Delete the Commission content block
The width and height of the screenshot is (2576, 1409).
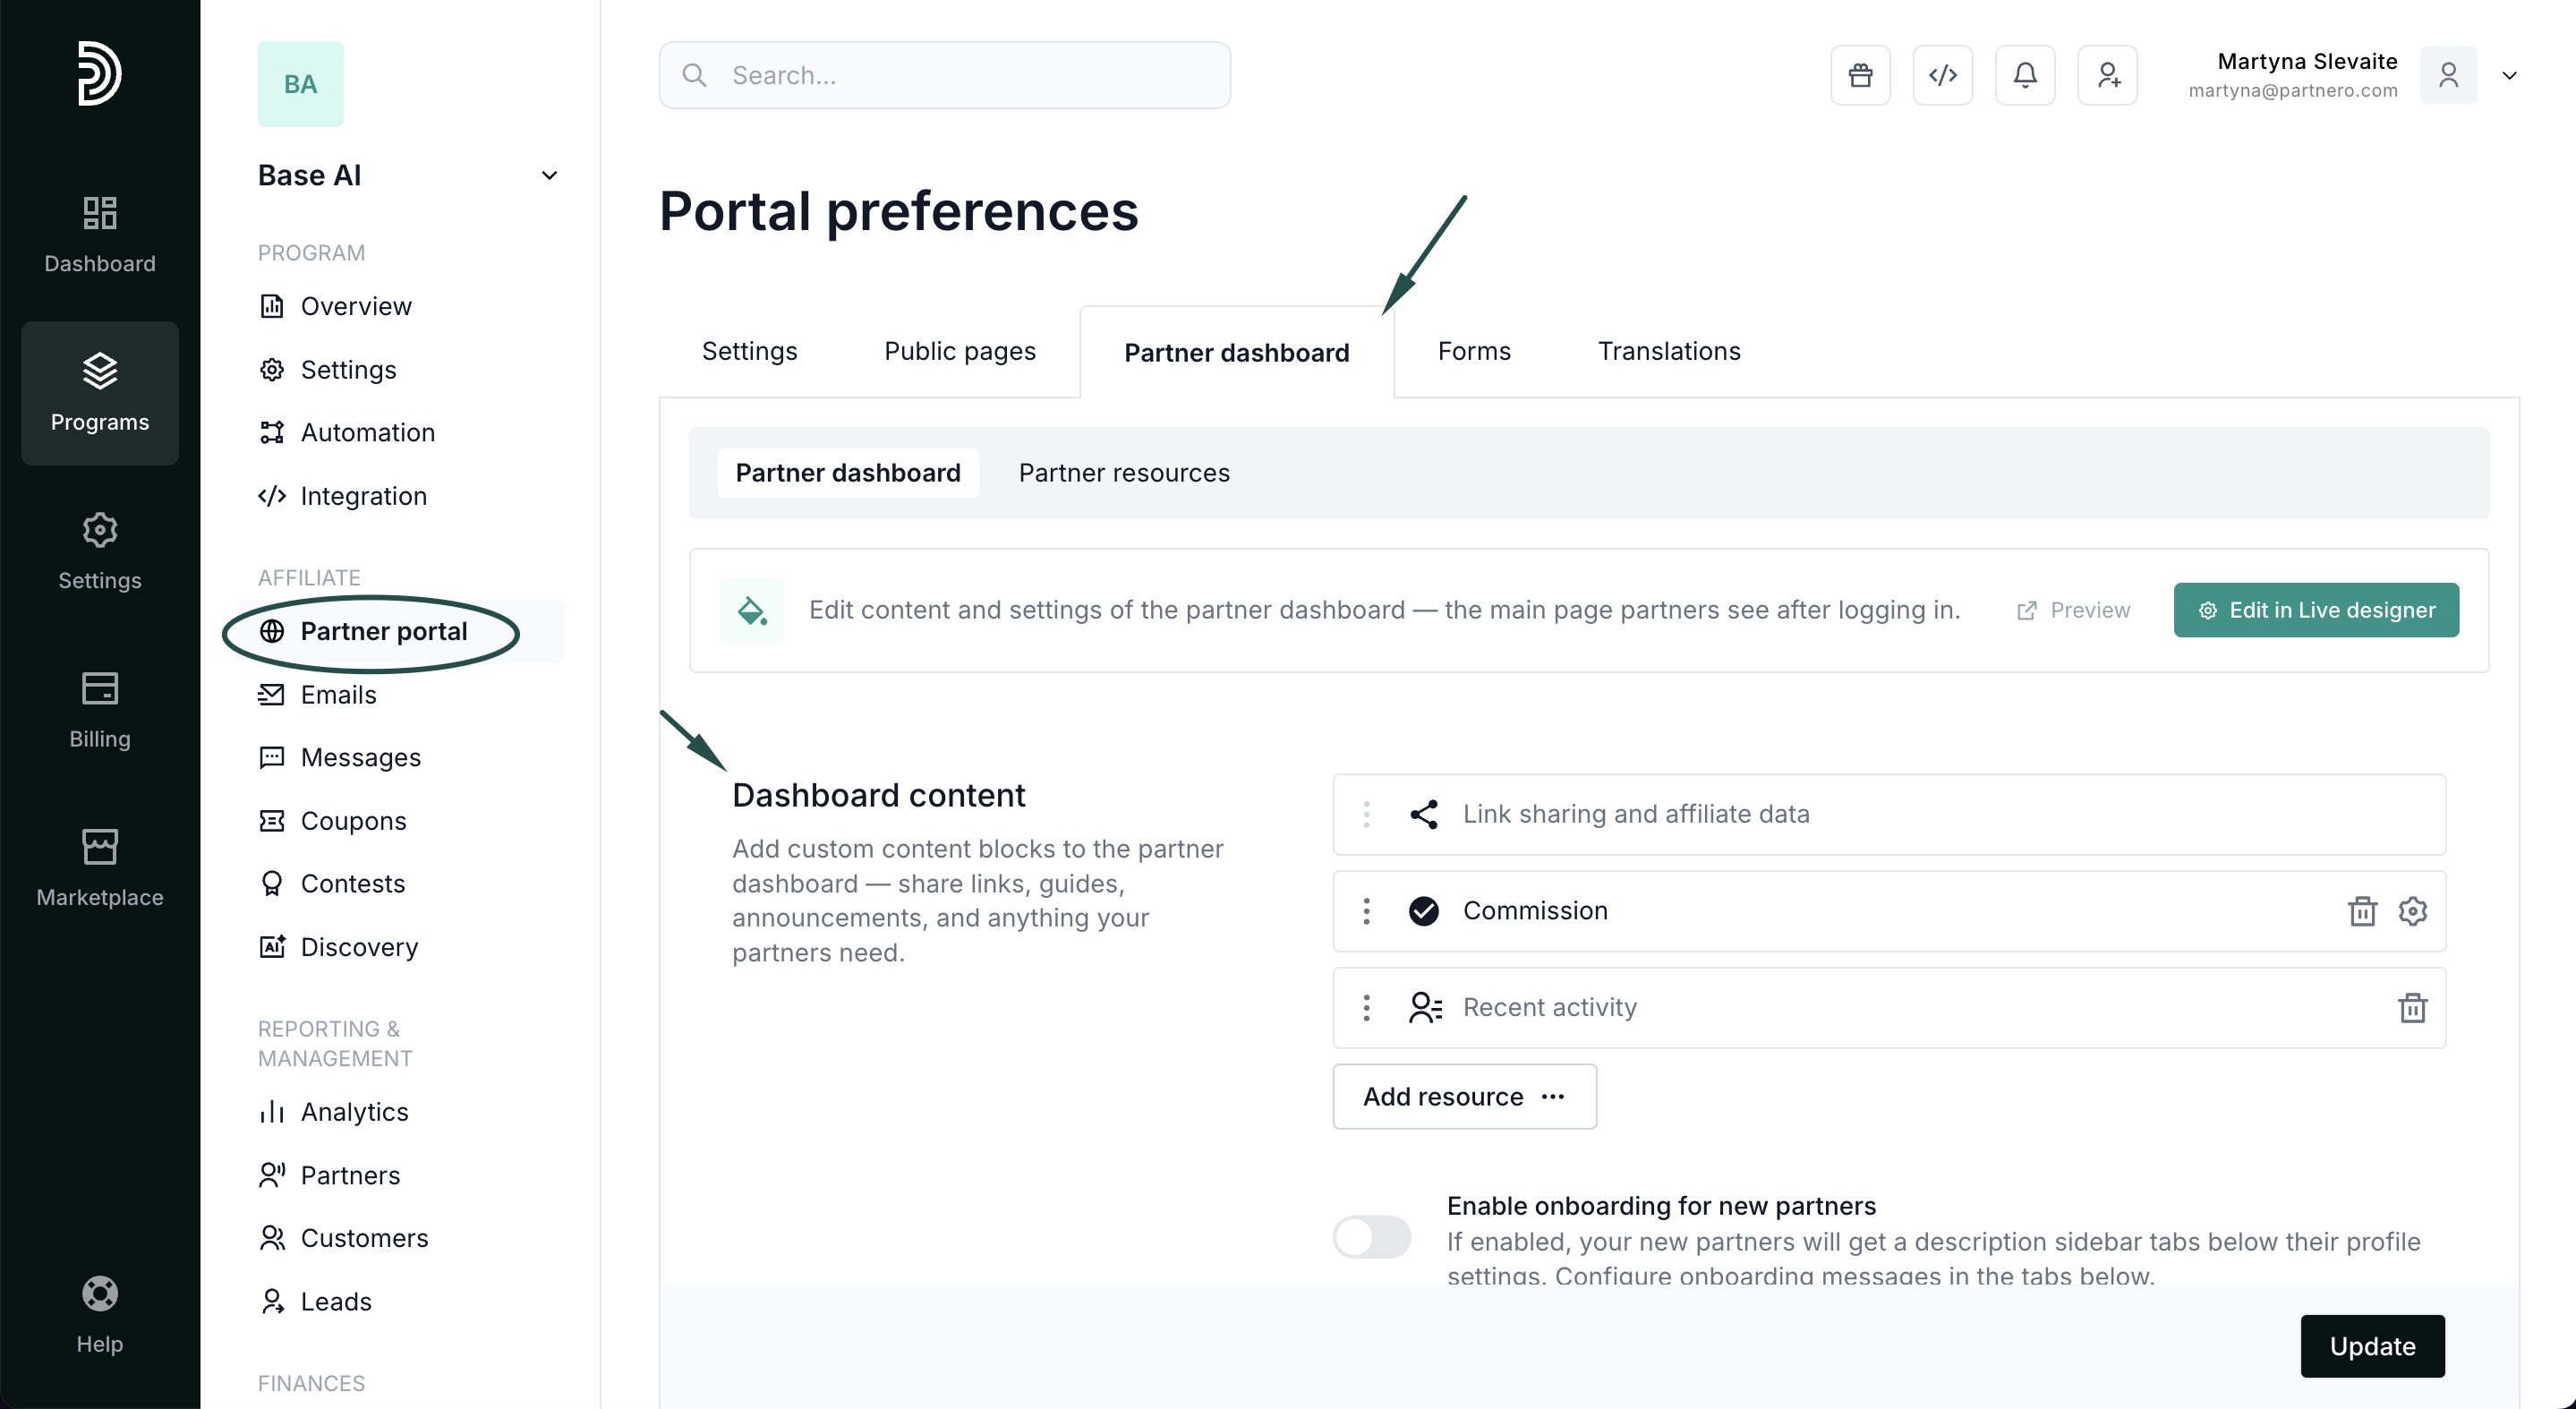[2362, 911]
